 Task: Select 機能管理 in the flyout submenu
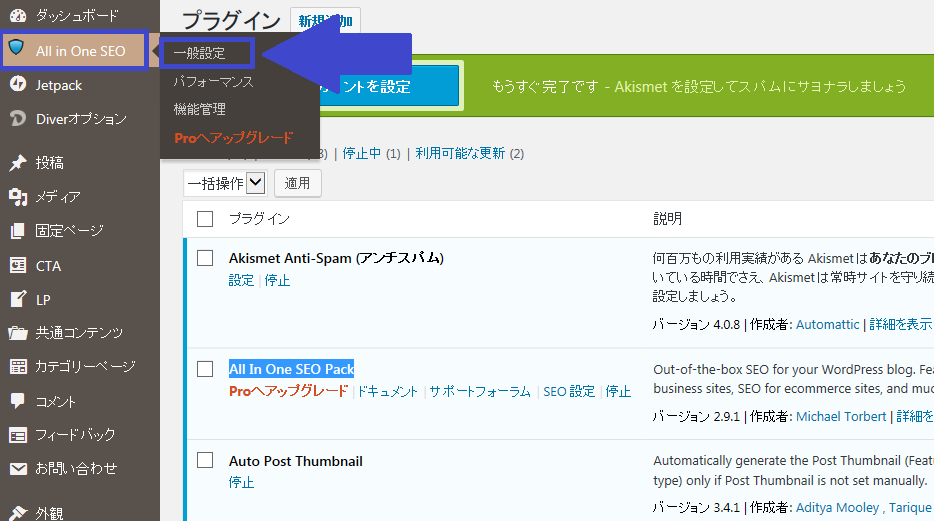click(x=200, y=109)
